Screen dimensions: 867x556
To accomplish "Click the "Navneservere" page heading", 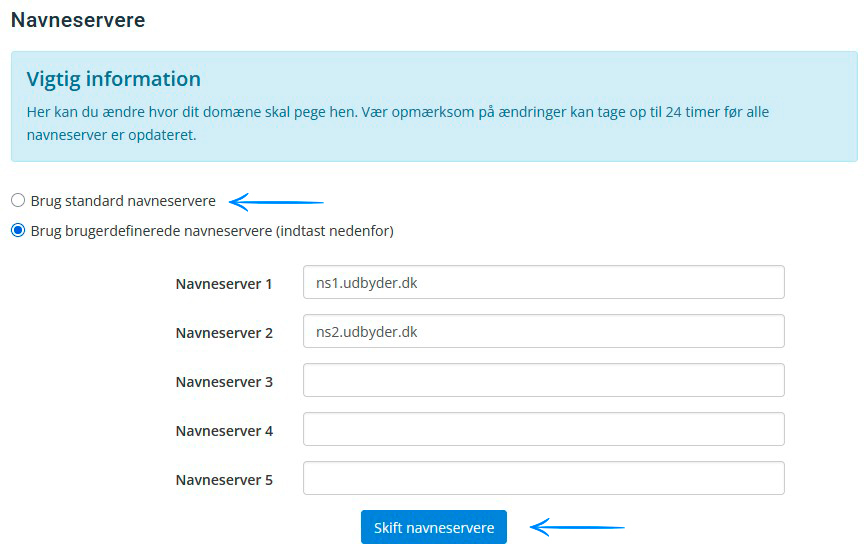I will click(78, 20).
